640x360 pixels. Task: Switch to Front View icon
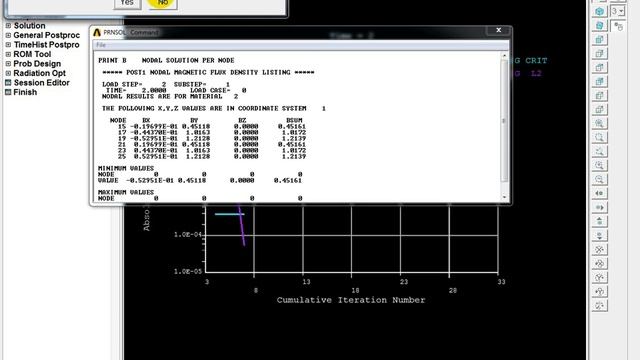pyautogui.click(x=599, y=39)
